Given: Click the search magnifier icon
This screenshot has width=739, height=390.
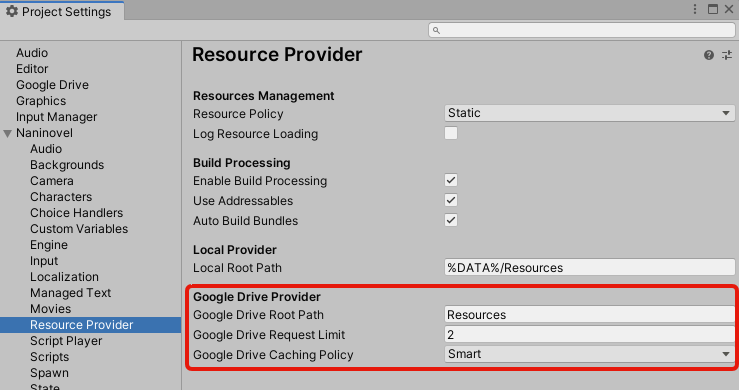Looking at the screenshot, I should 436,30.
